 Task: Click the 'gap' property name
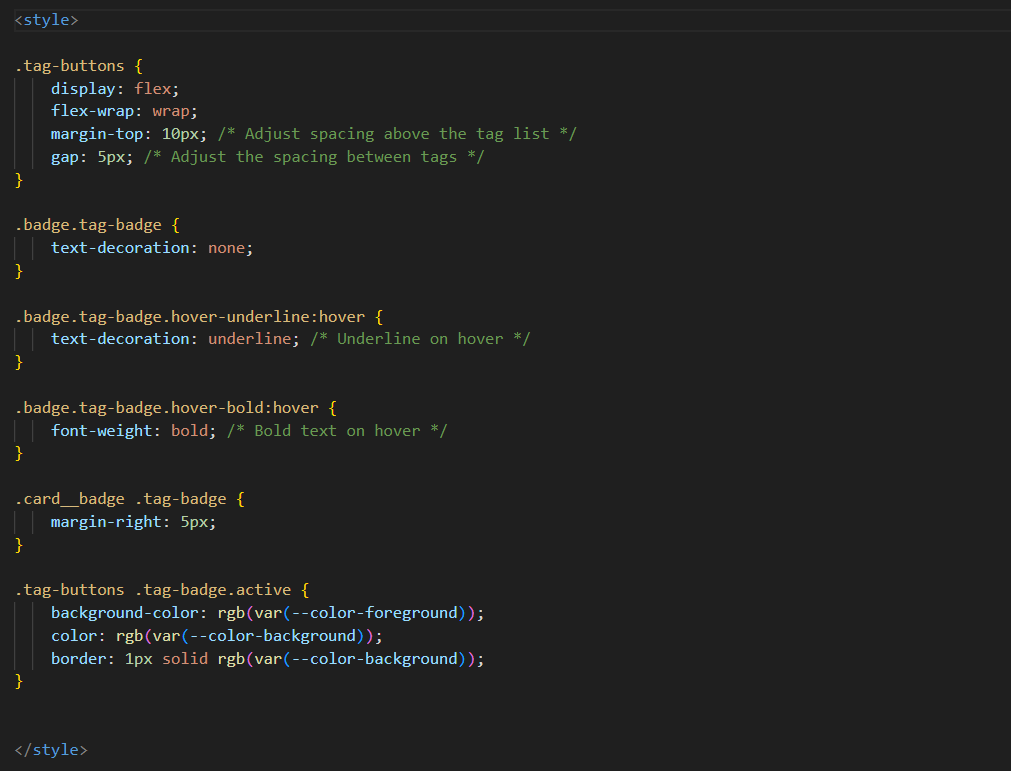pyautogui.click(x=65, y=157)
